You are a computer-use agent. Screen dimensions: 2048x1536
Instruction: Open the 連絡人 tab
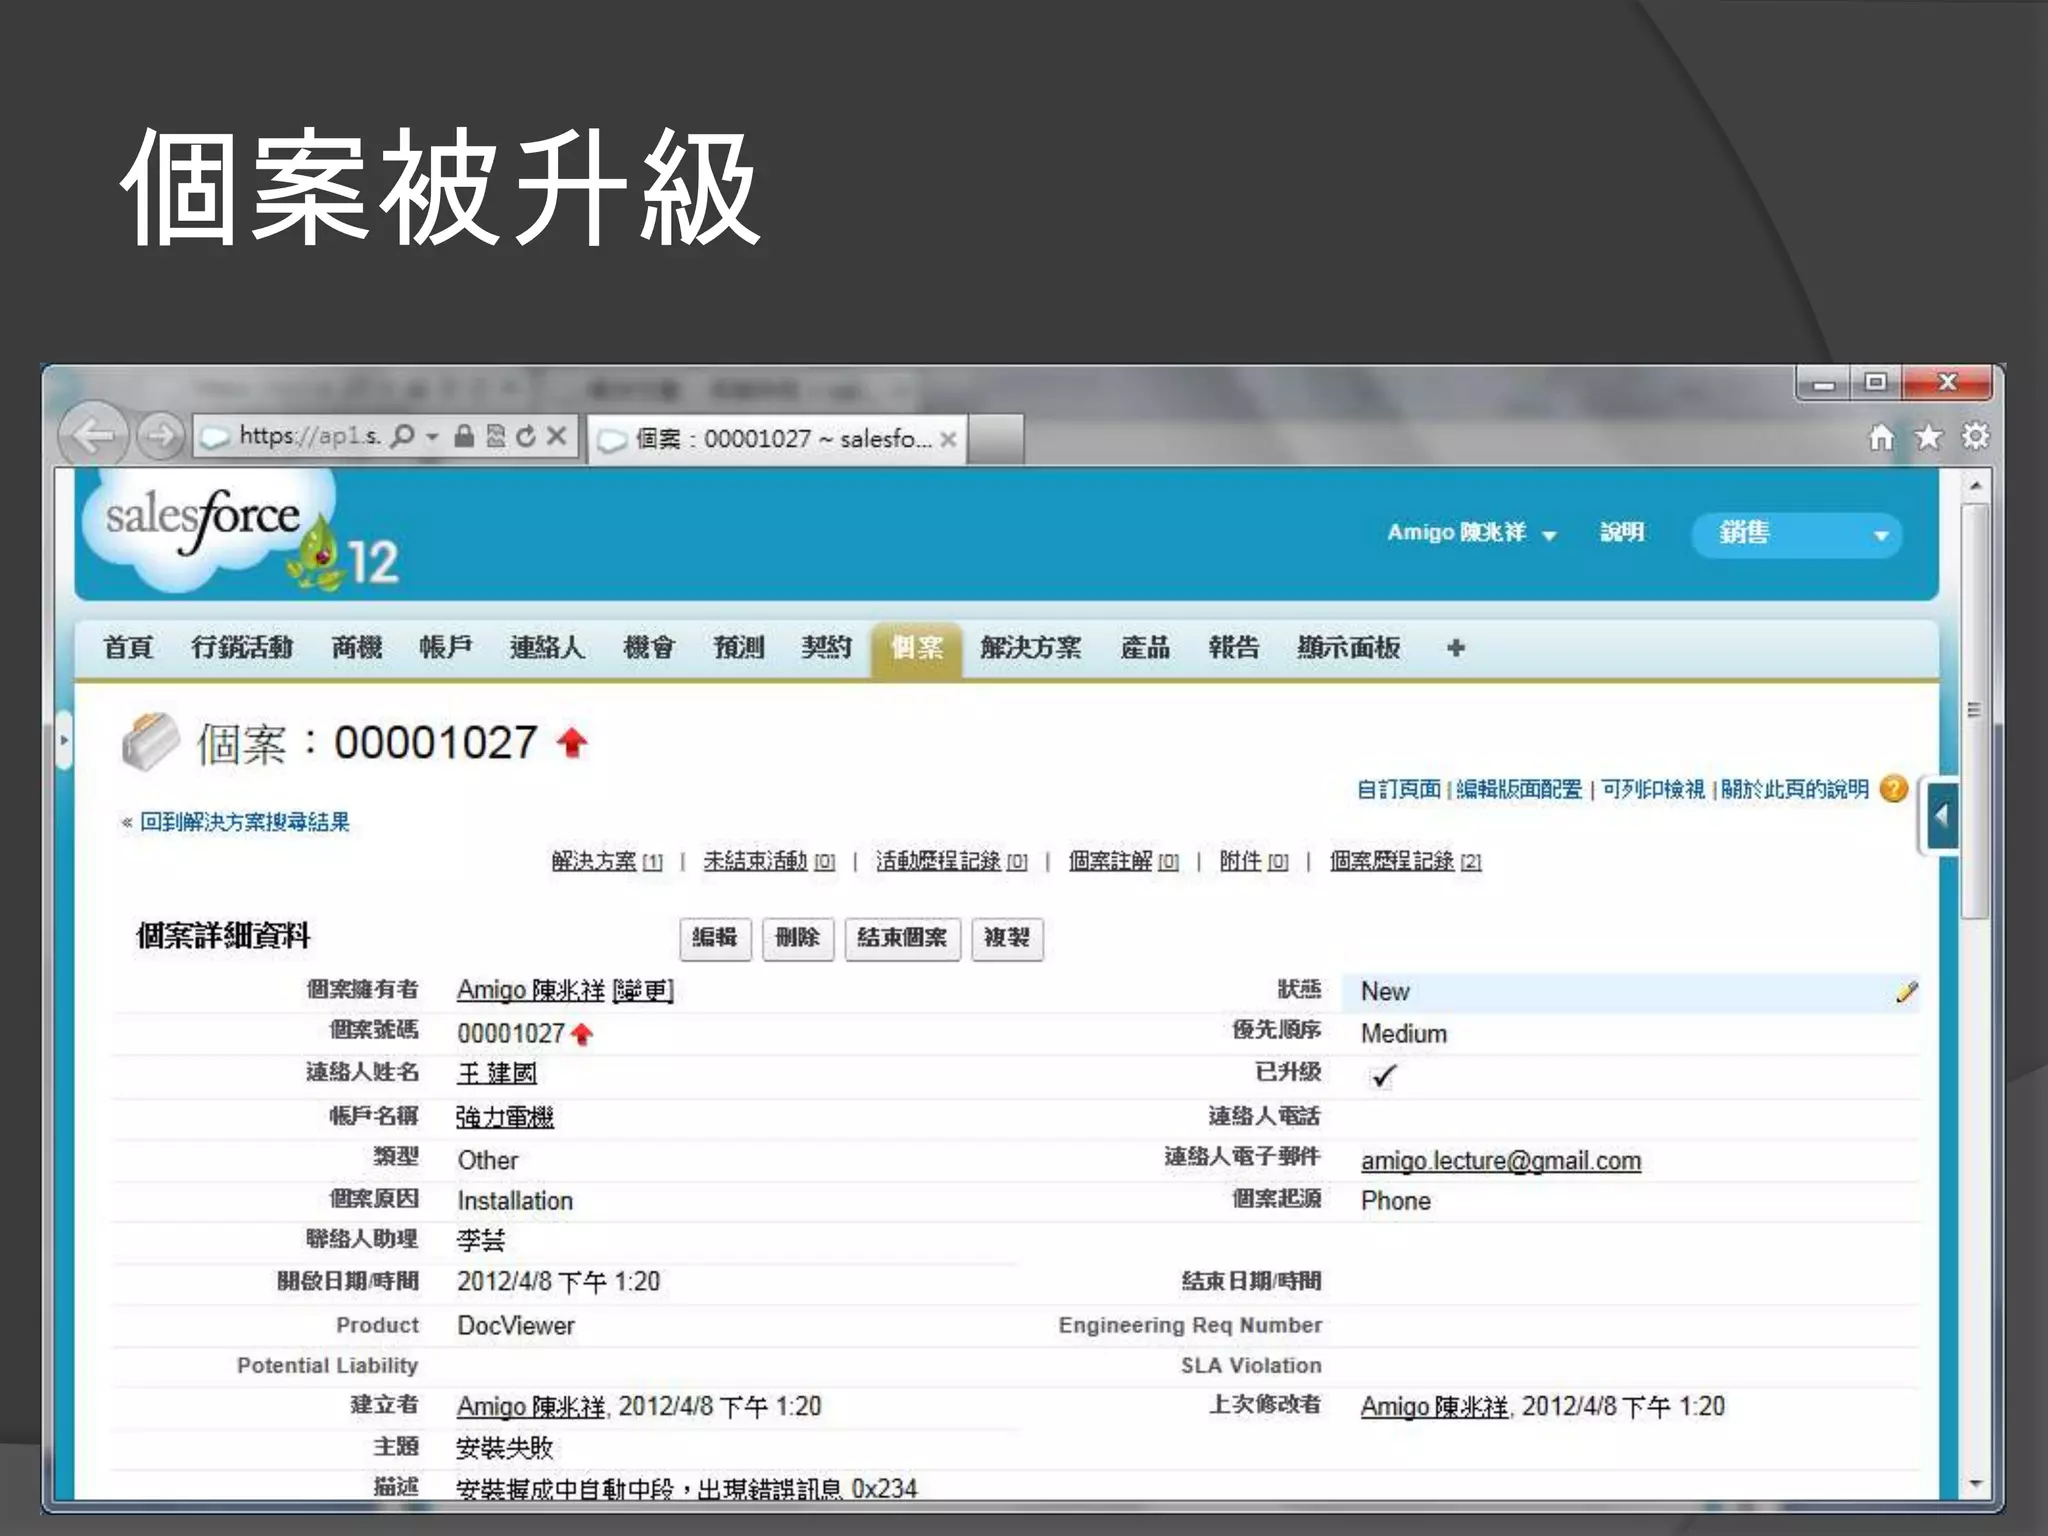point(547,648)
